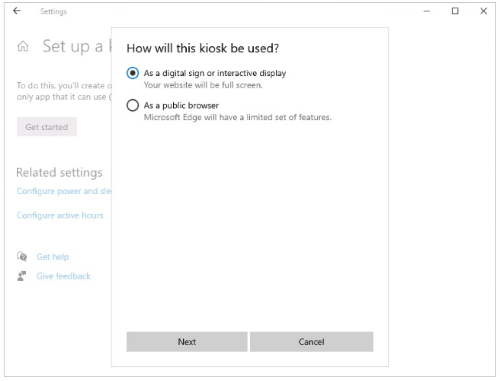Go back with the Settings arrow
This screenshot has height=381, width=500.
(x=17, y=11)
